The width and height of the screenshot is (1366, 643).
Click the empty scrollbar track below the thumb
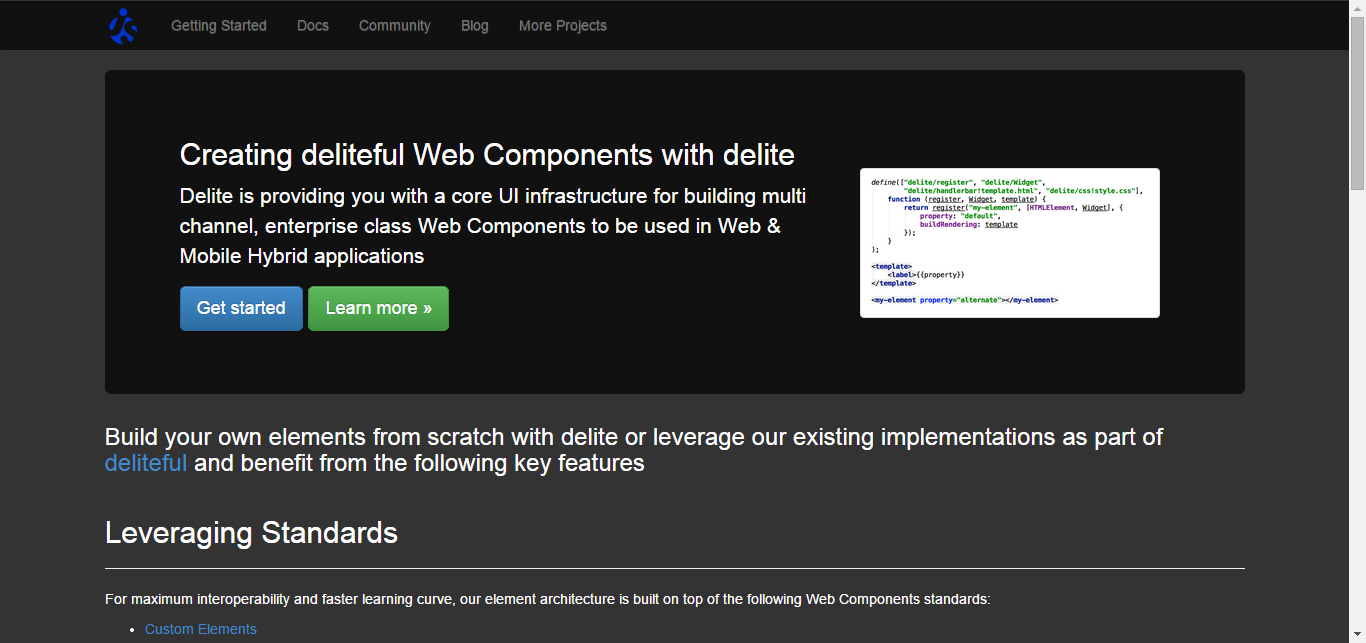1357,410
